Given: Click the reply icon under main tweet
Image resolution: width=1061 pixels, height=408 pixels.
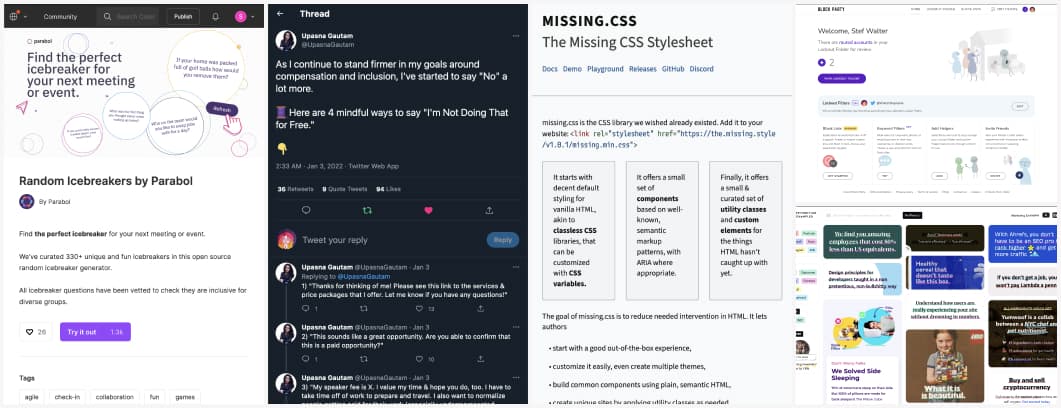Looking at the screenshot, I should coord(306,210).
